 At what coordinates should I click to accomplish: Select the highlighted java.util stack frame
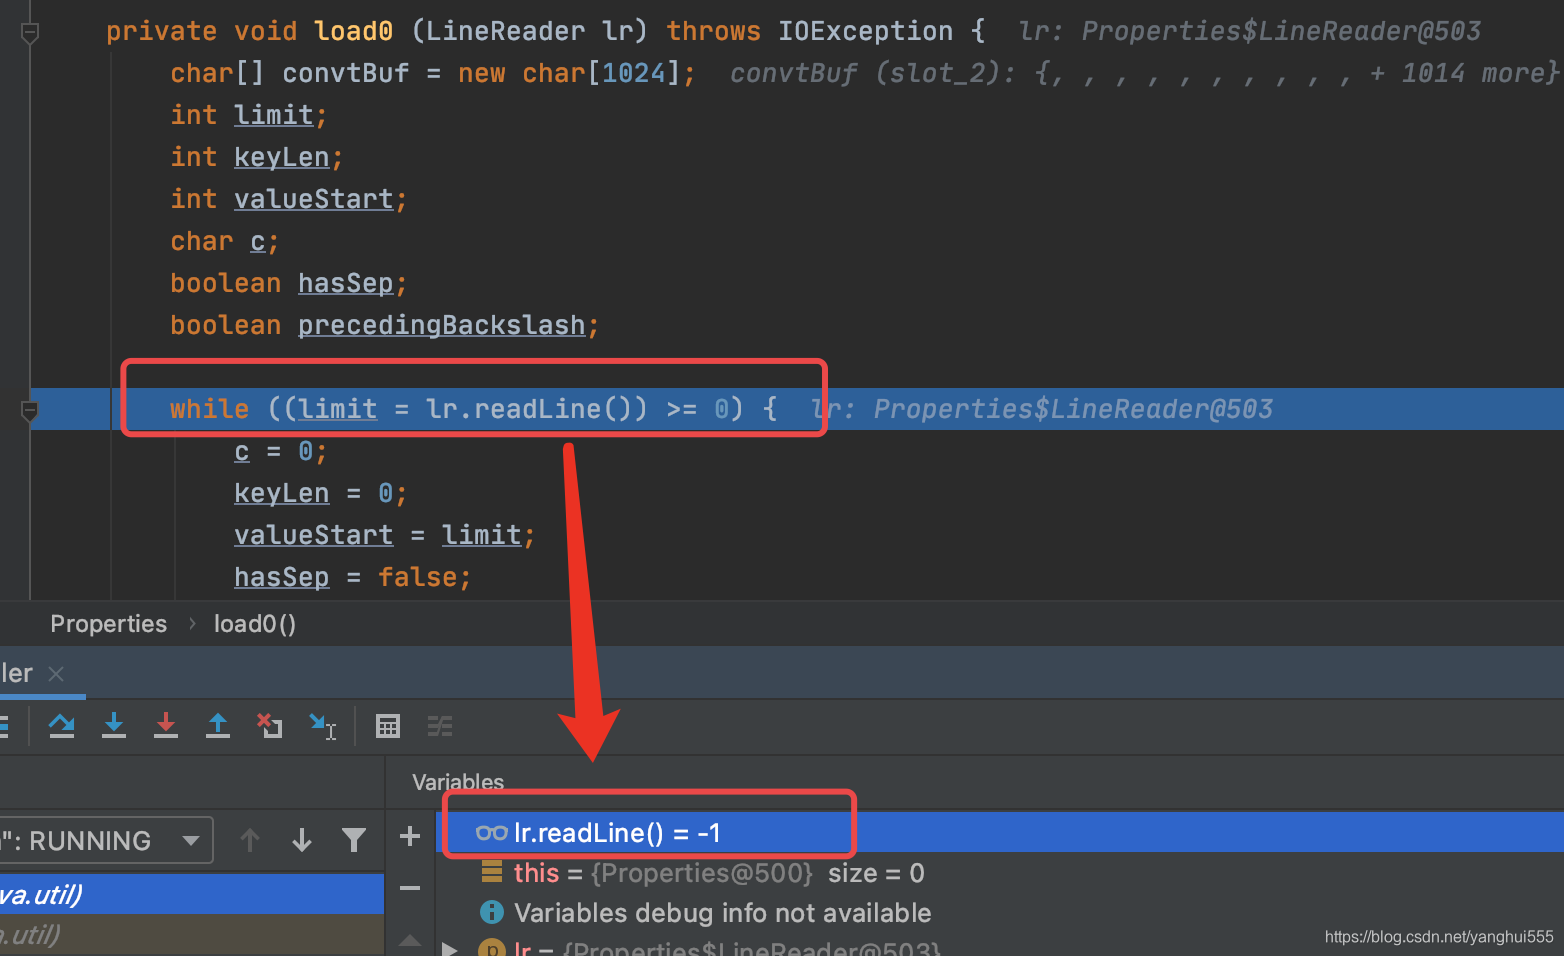click(192, 894)
